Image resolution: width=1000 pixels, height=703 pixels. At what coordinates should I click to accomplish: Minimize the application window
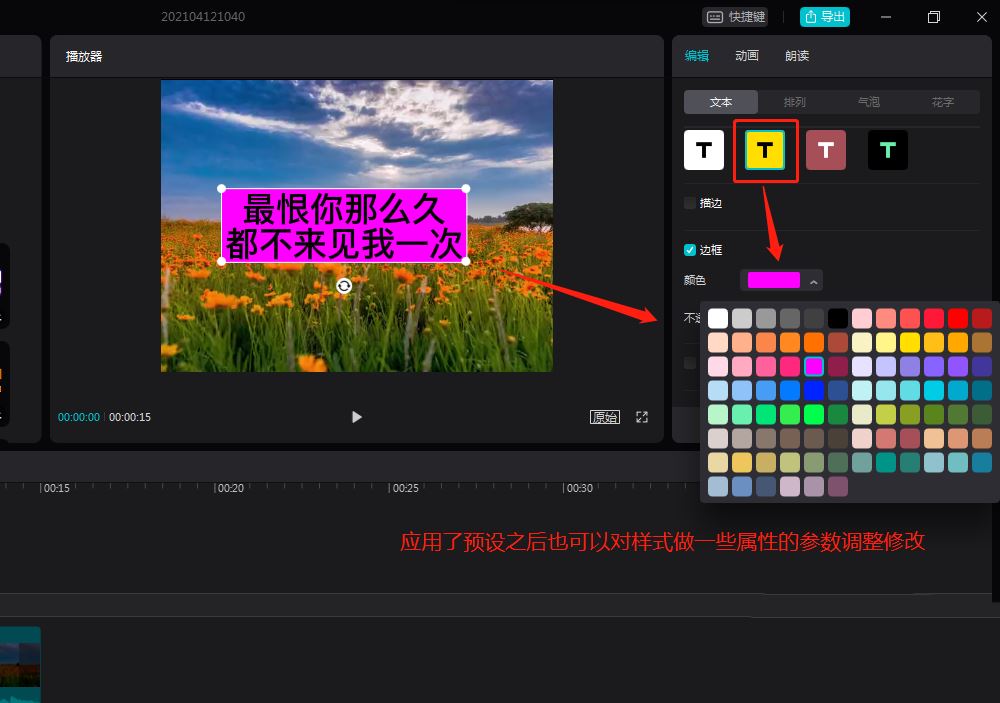pos(886,17)
